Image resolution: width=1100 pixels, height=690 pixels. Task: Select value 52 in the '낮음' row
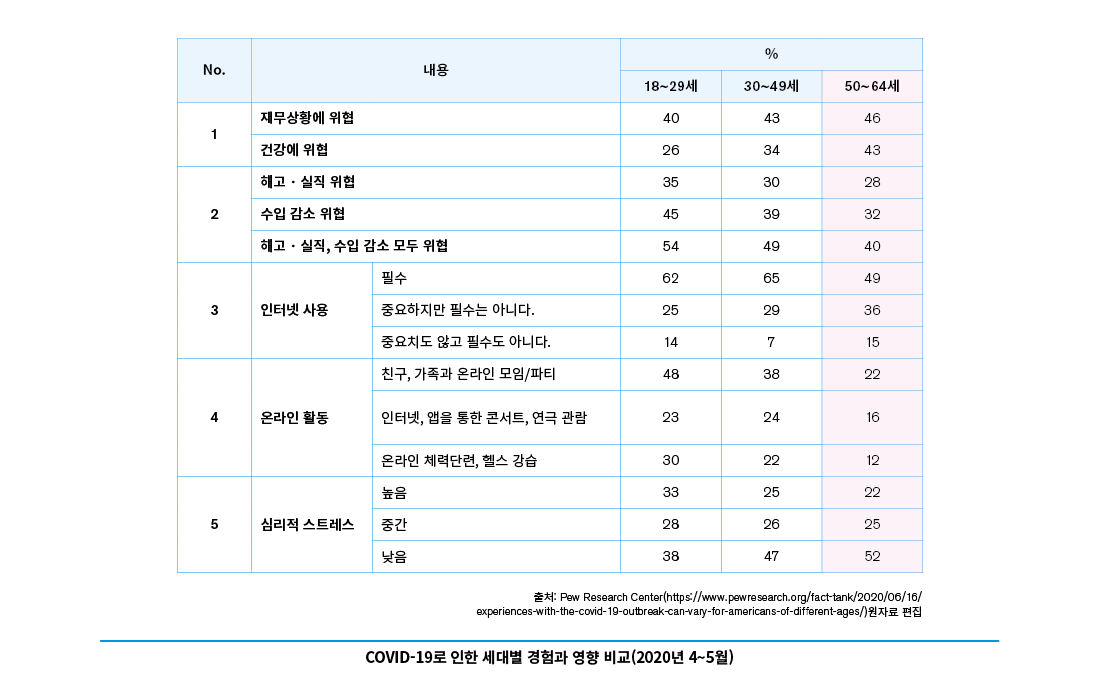click(872, 556)
